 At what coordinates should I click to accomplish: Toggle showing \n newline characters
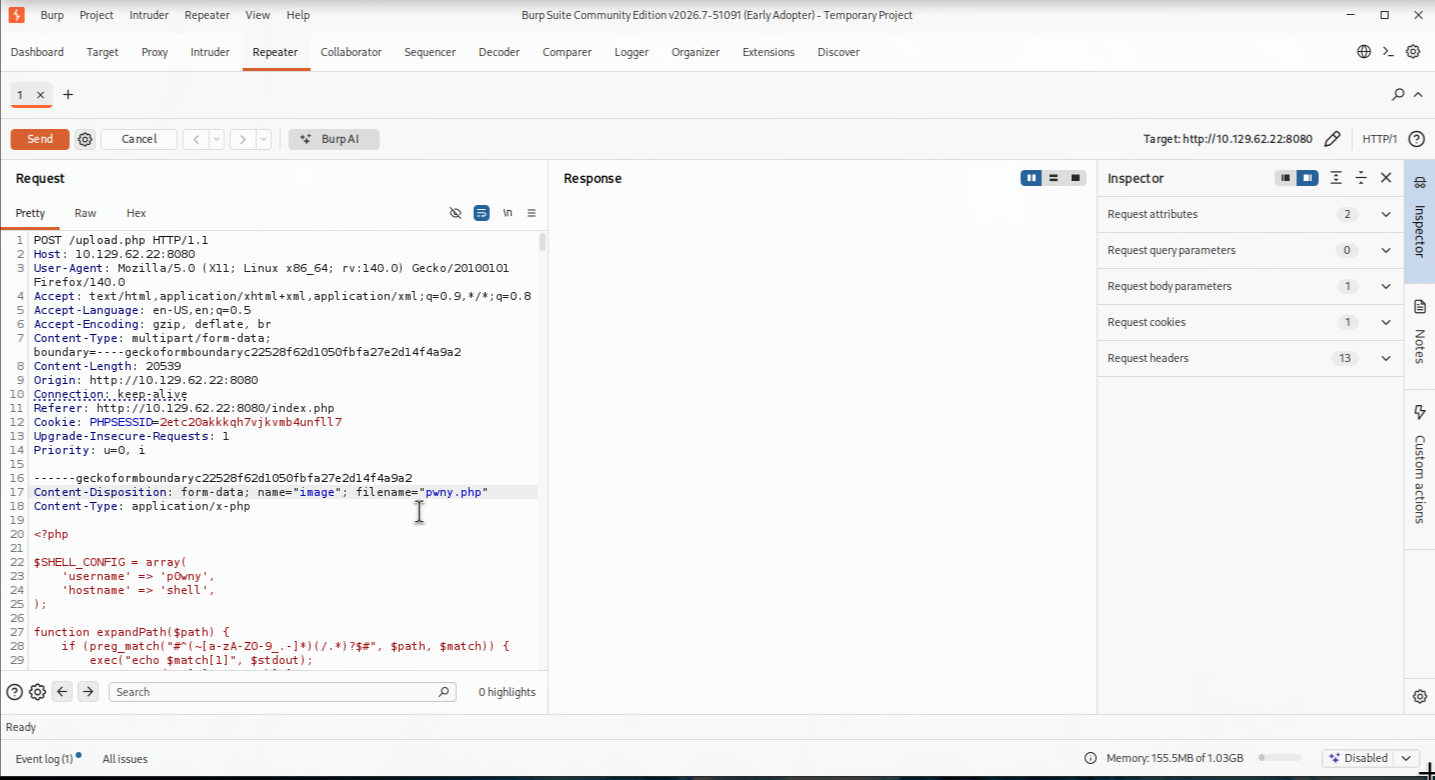(x=508, y=213)
